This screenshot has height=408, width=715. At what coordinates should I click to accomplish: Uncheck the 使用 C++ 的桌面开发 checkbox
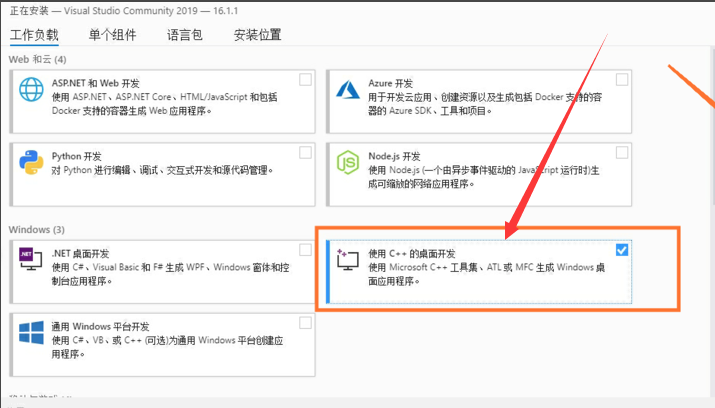622,250
